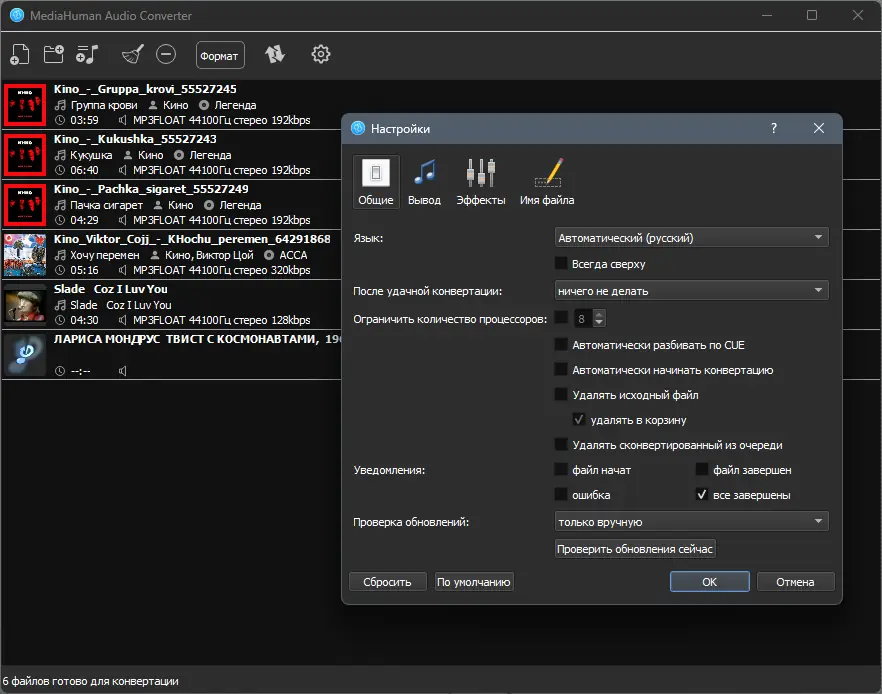Click Проверить обновления сейчас button
882x694 pixels.
[x=634, y=549]
